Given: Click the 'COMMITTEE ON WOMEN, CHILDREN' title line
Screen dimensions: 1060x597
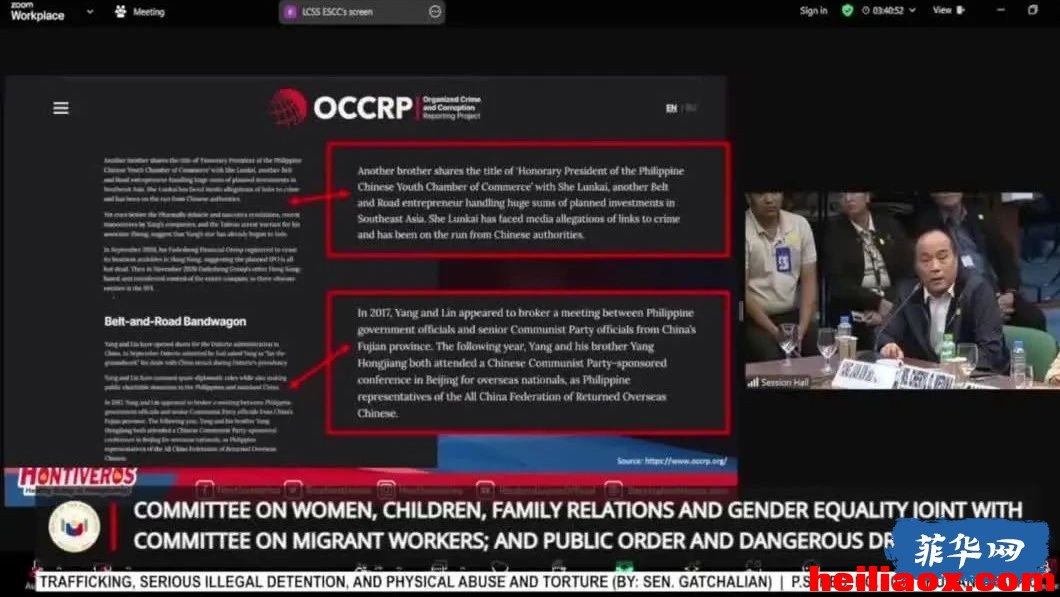Looking at the screenshot, I should coord(578,510).
